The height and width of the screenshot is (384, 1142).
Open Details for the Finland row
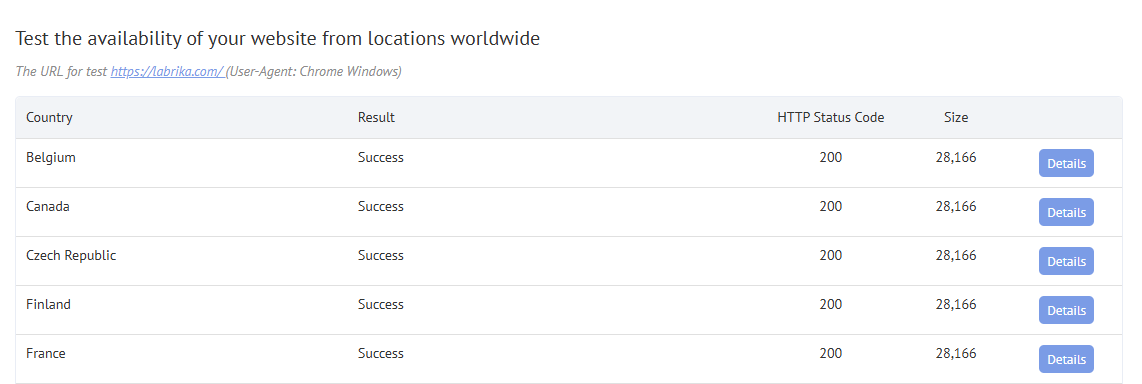click(1066, 310)
